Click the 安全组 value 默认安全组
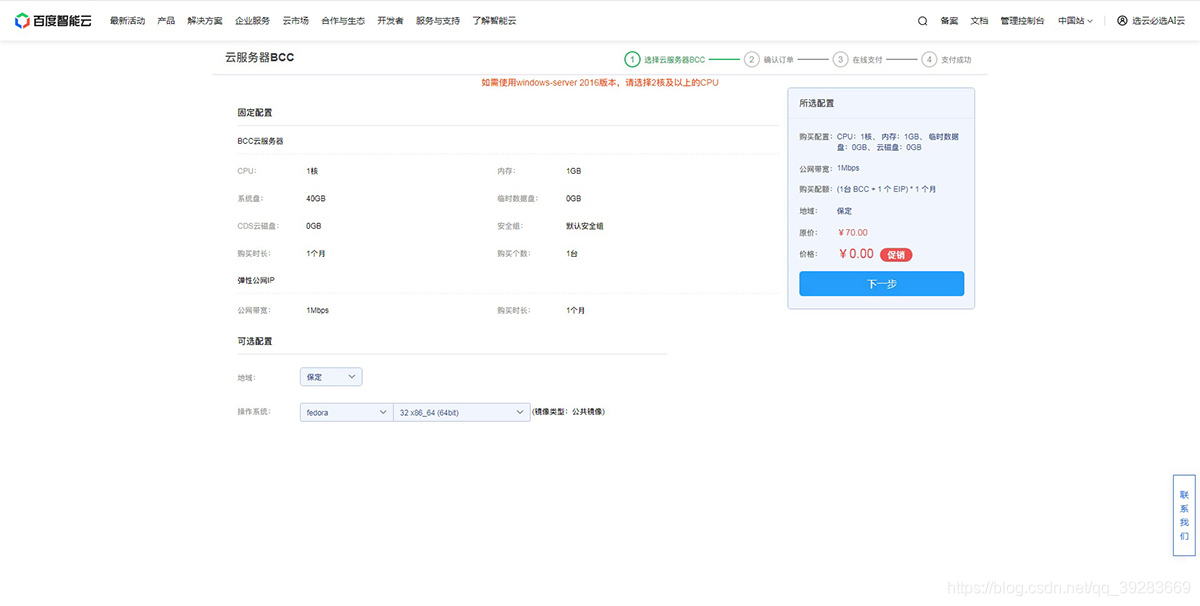The image size is (1200, 606). pyautogui.click(x=585, y=226)
